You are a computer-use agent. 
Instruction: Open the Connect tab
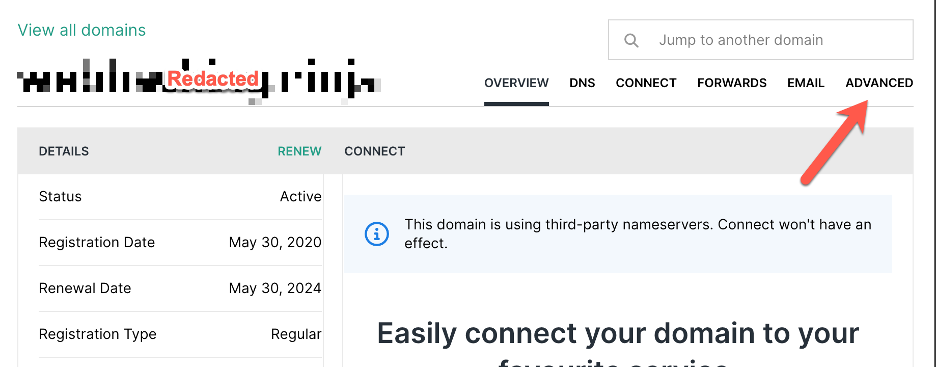tap(646, 83)
